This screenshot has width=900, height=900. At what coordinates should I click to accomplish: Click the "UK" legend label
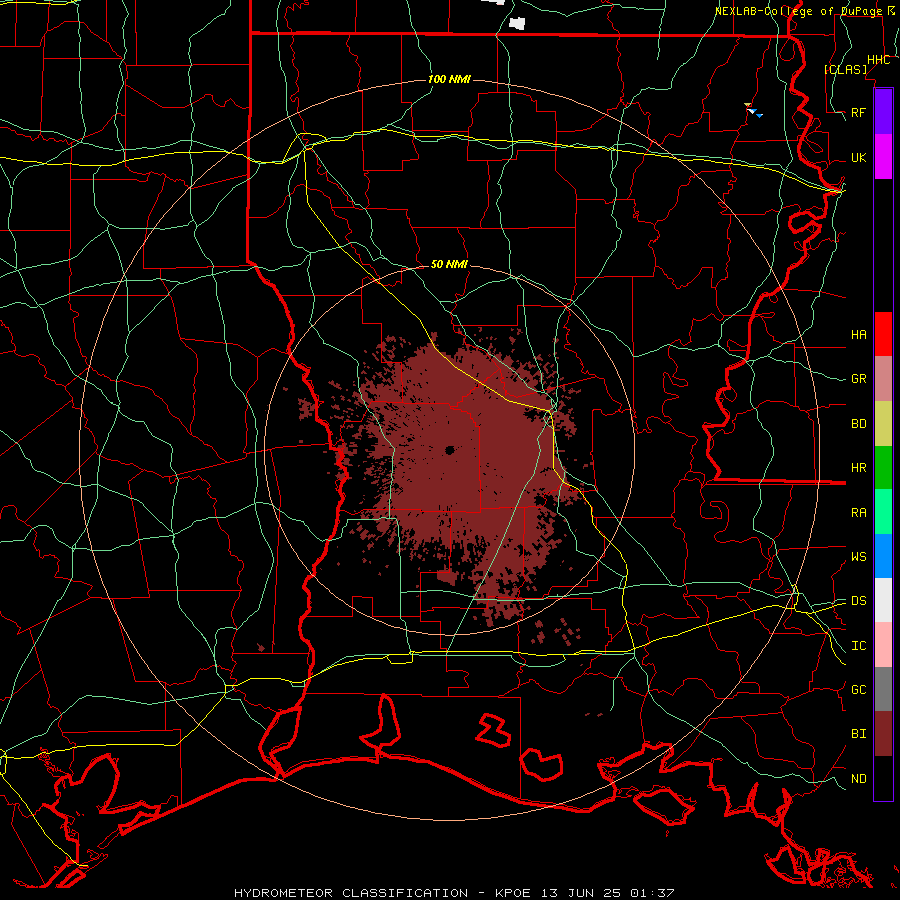tap(858, 157)
